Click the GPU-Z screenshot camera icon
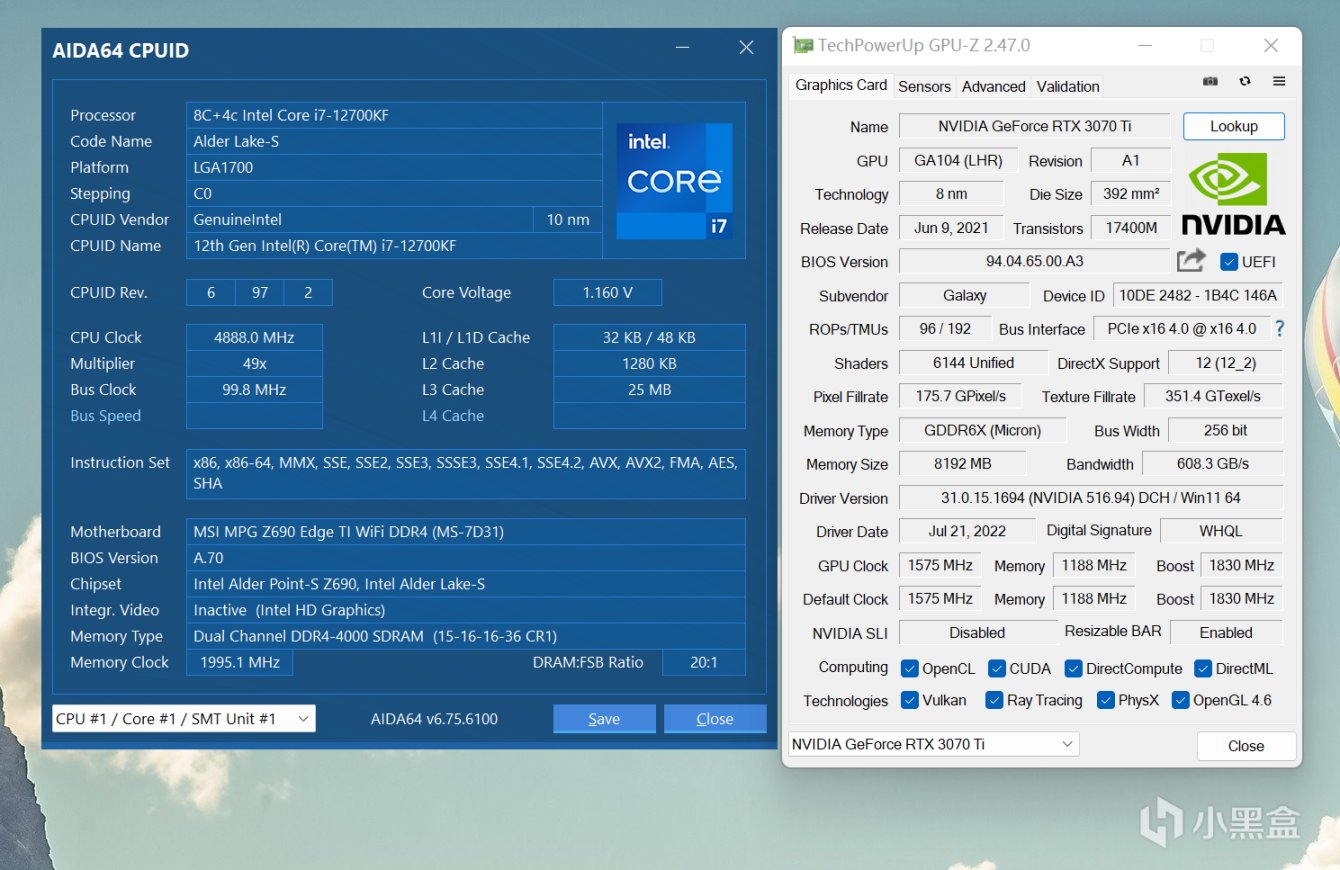The width and height of the screenshot is (1340, 870). pyautogui.click(x=1210, y=81)
